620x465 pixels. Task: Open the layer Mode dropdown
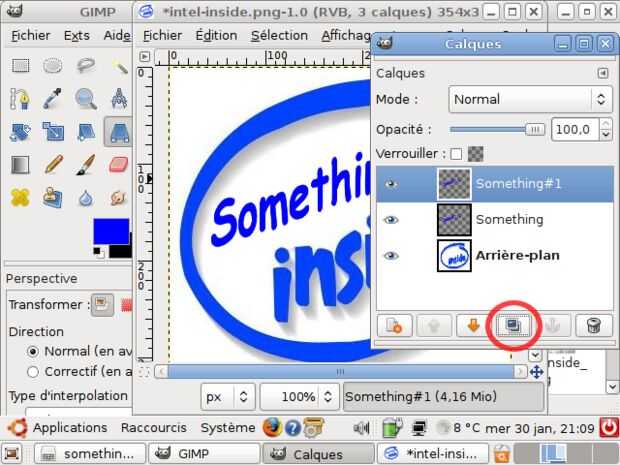pyautogui.click(x=531, y=99)
